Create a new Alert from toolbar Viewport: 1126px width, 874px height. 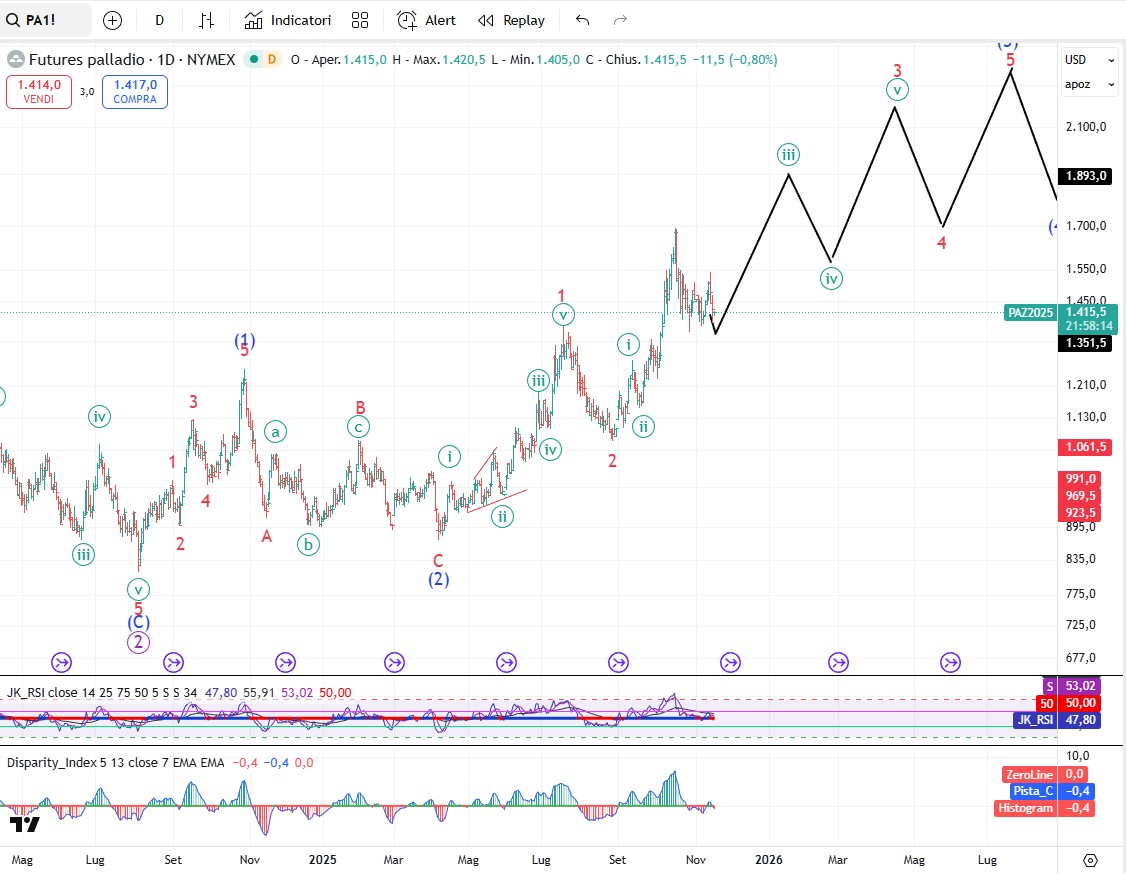(426, 20)
